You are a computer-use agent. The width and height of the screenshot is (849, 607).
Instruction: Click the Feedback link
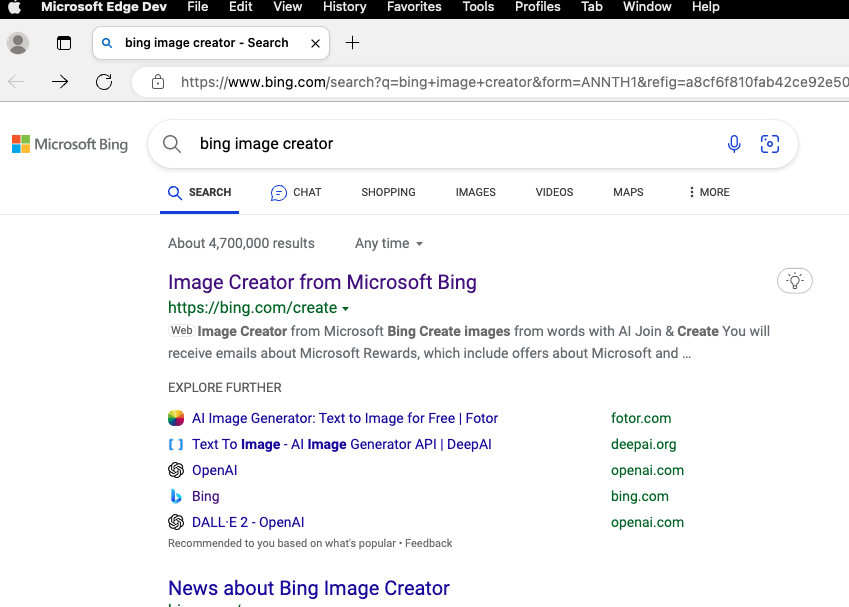coord(428,543)
